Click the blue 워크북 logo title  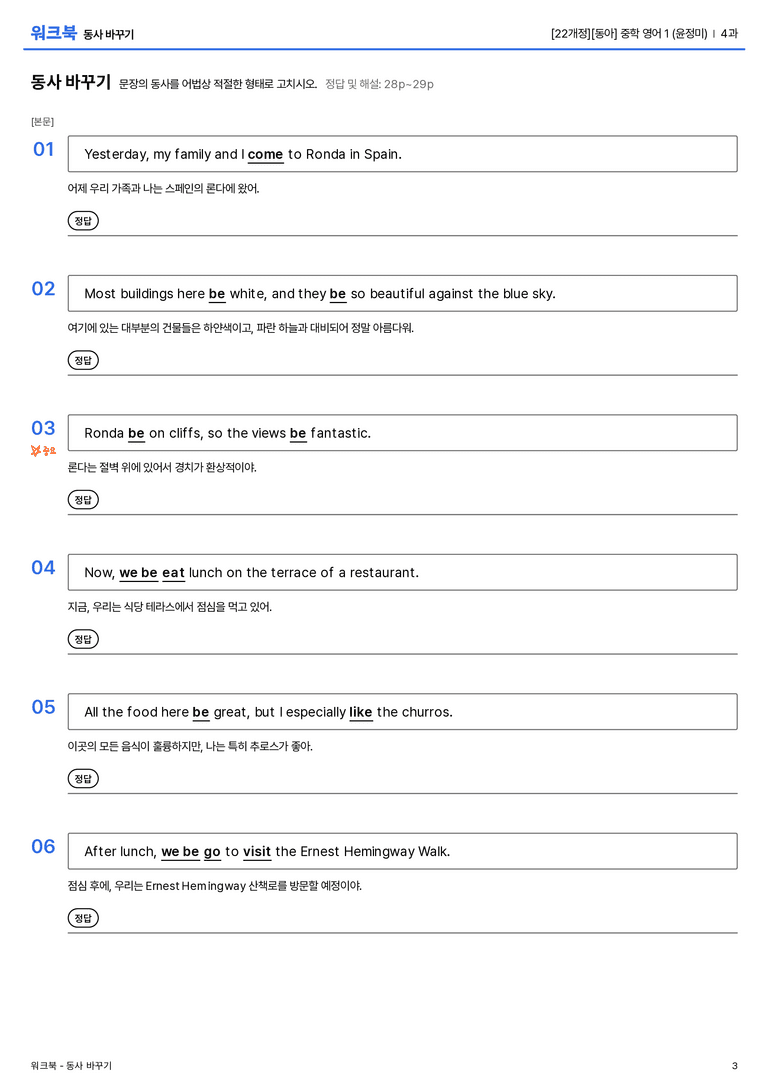coord(53,33)
